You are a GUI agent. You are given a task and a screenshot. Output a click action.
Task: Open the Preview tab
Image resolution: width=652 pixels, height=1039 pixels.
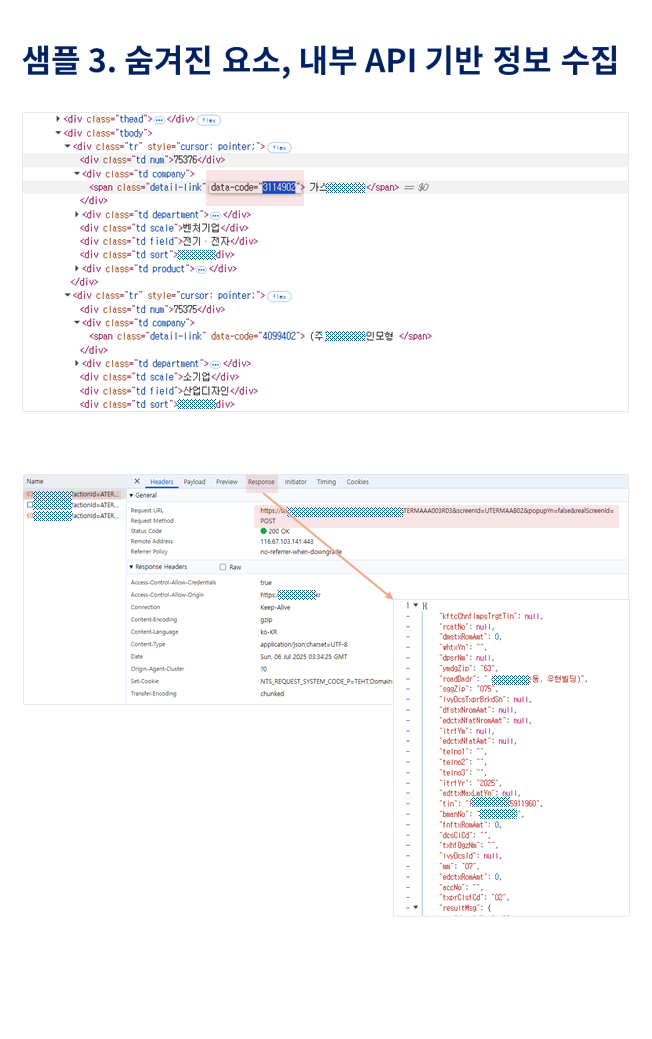[x=227, y=482]
